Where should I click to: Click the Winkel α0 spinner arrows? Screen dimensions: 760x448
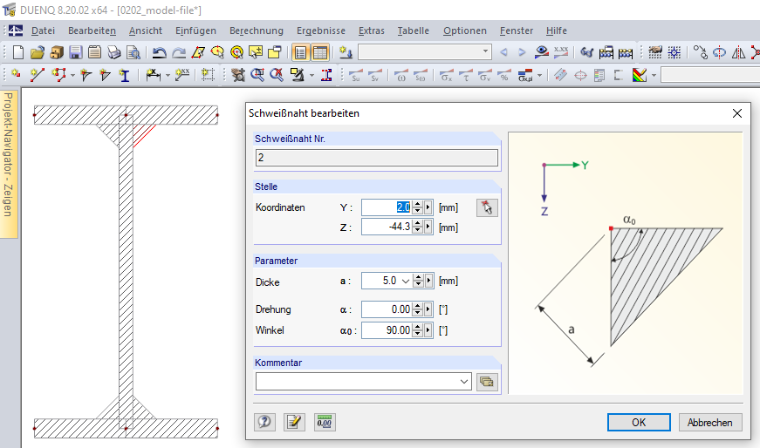417,330
